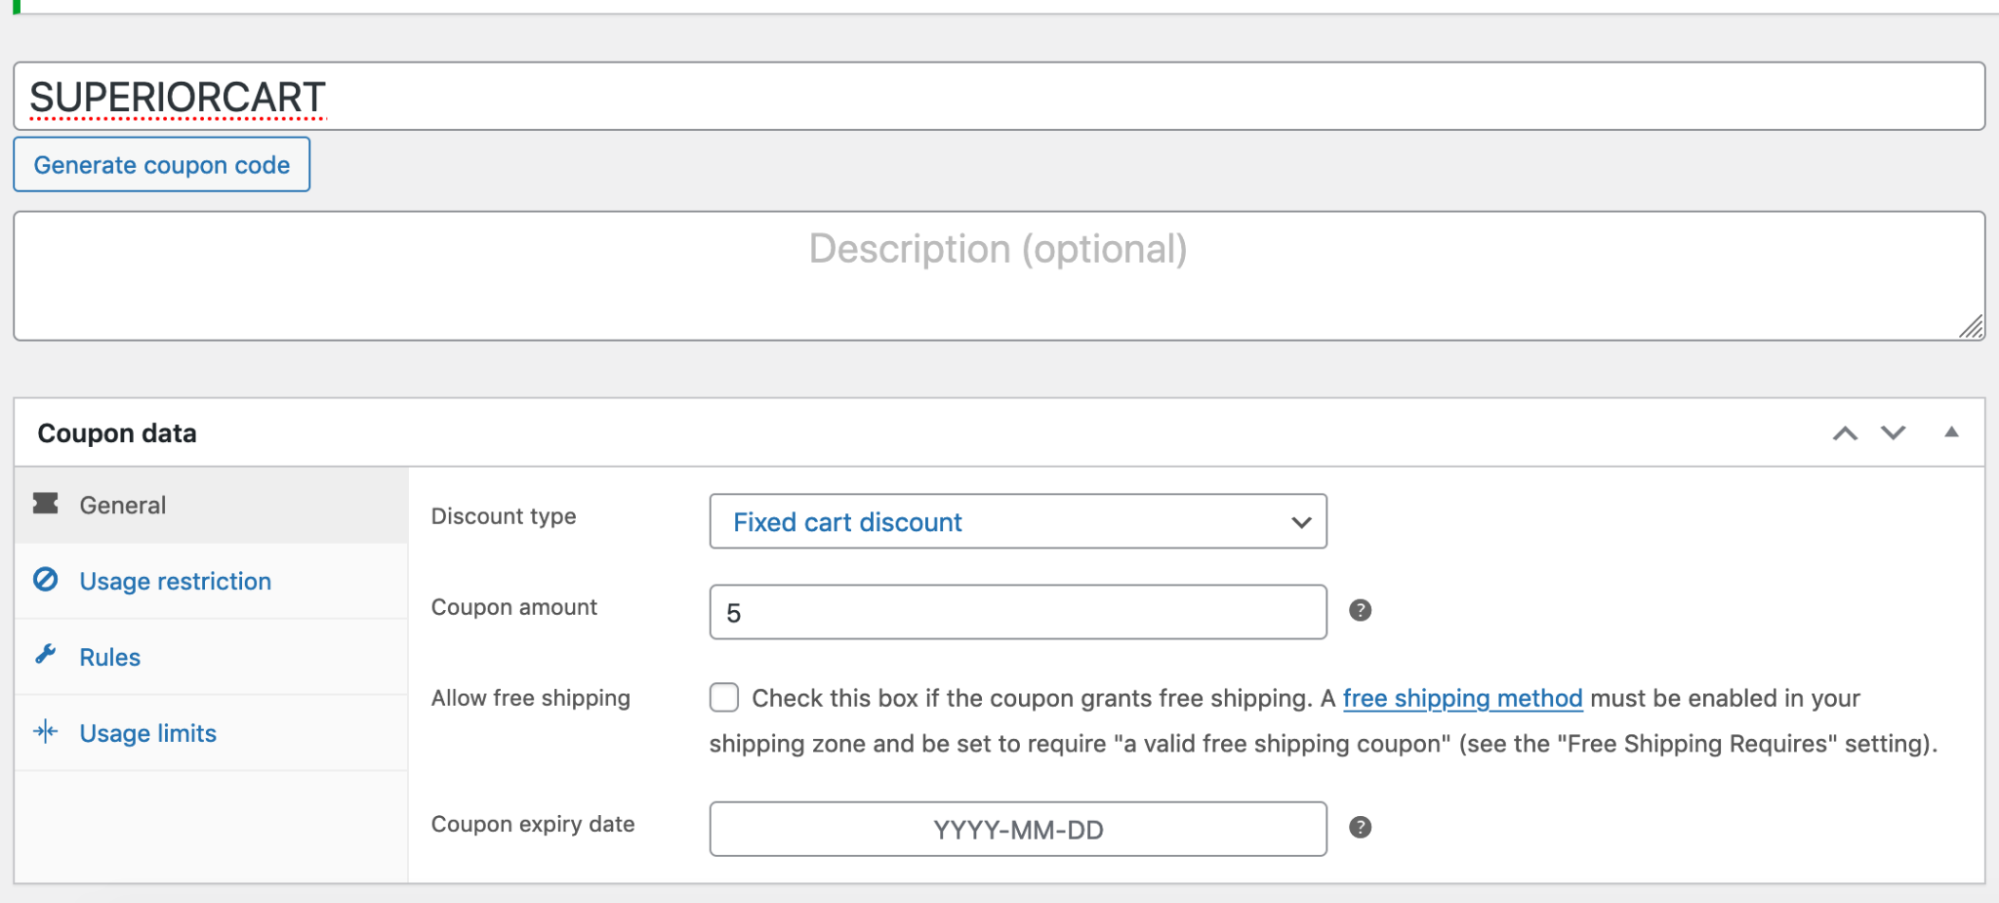Select the prohibition icon next to Usage restriction
This screenshot has width=1999, height=903.
point(44,580)
